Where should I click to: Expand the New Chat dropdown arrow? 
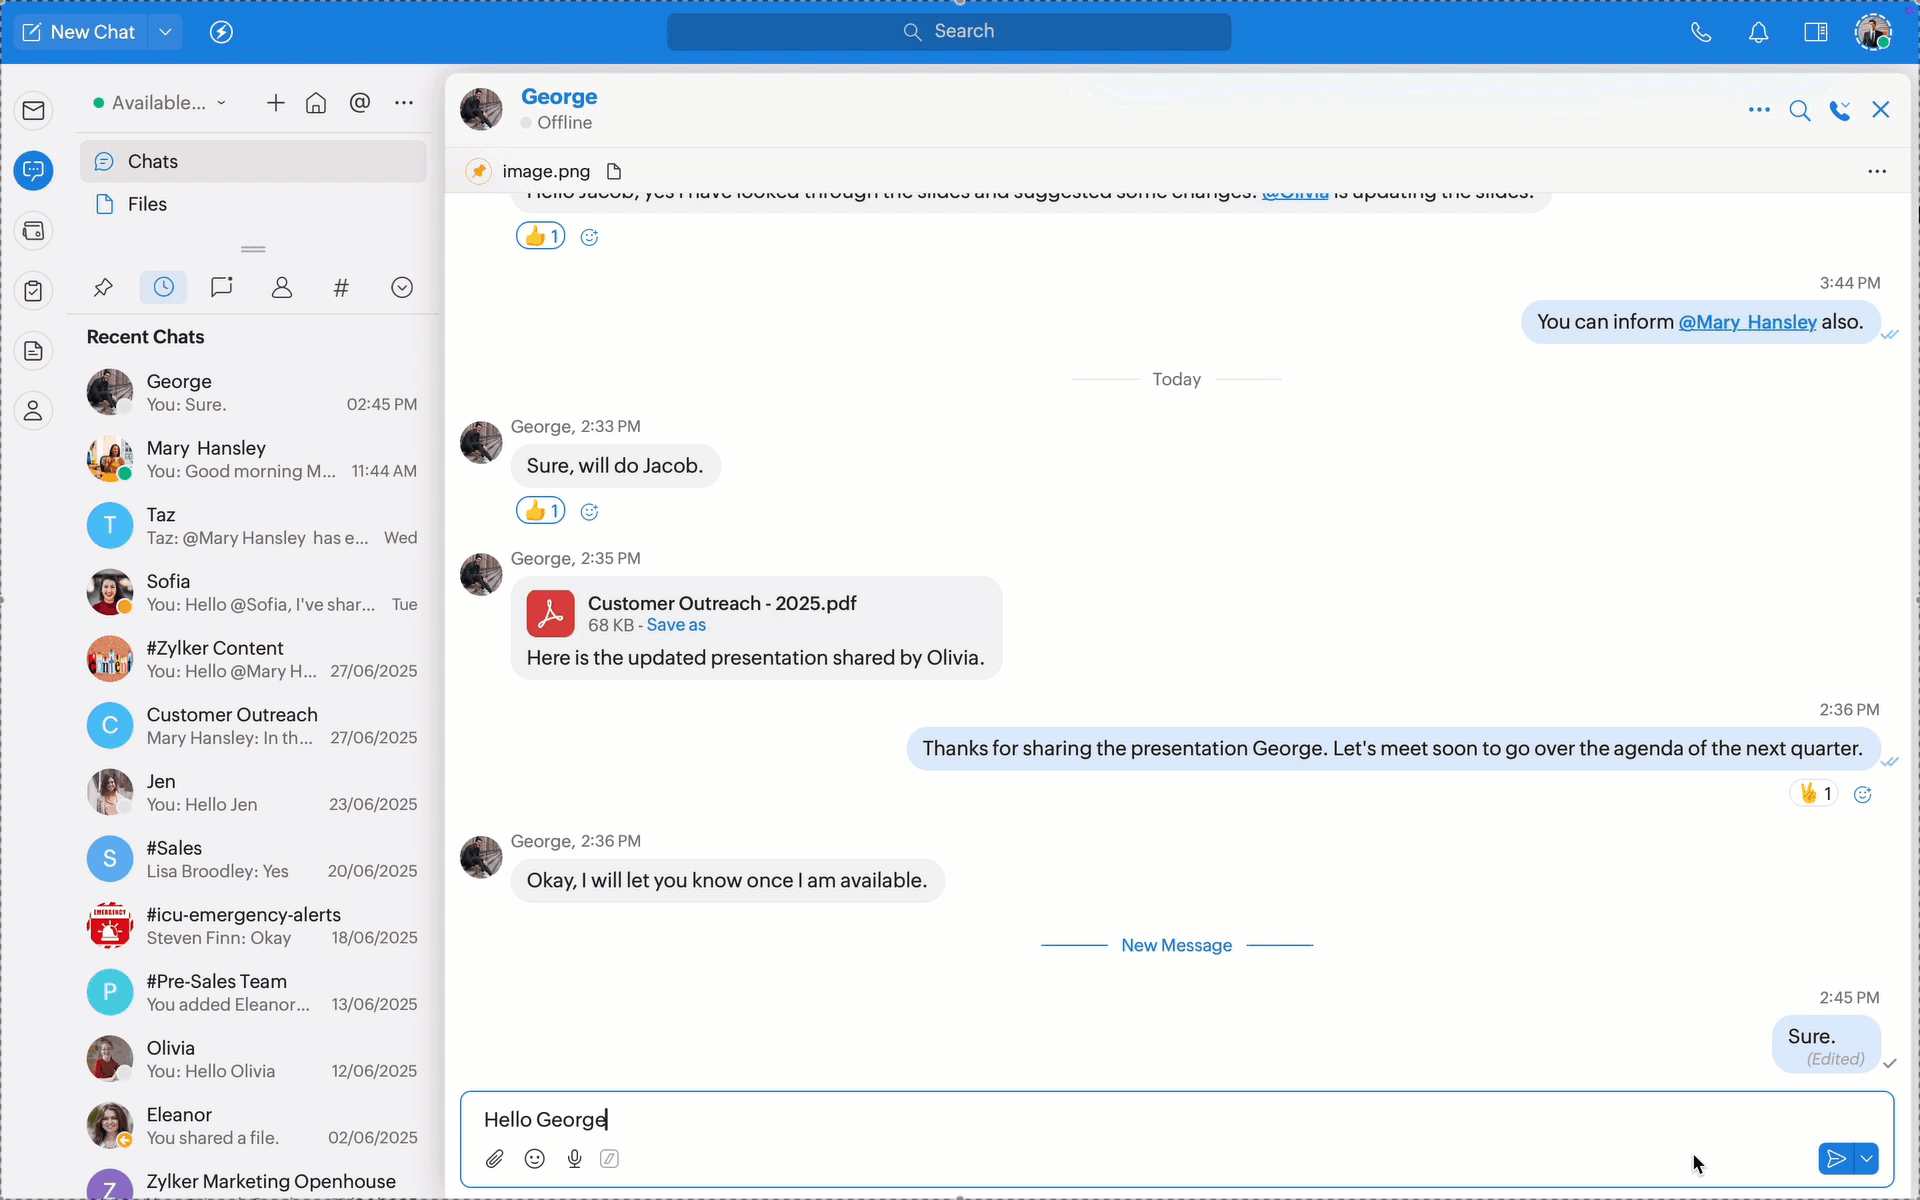click(x=165, y=32)
